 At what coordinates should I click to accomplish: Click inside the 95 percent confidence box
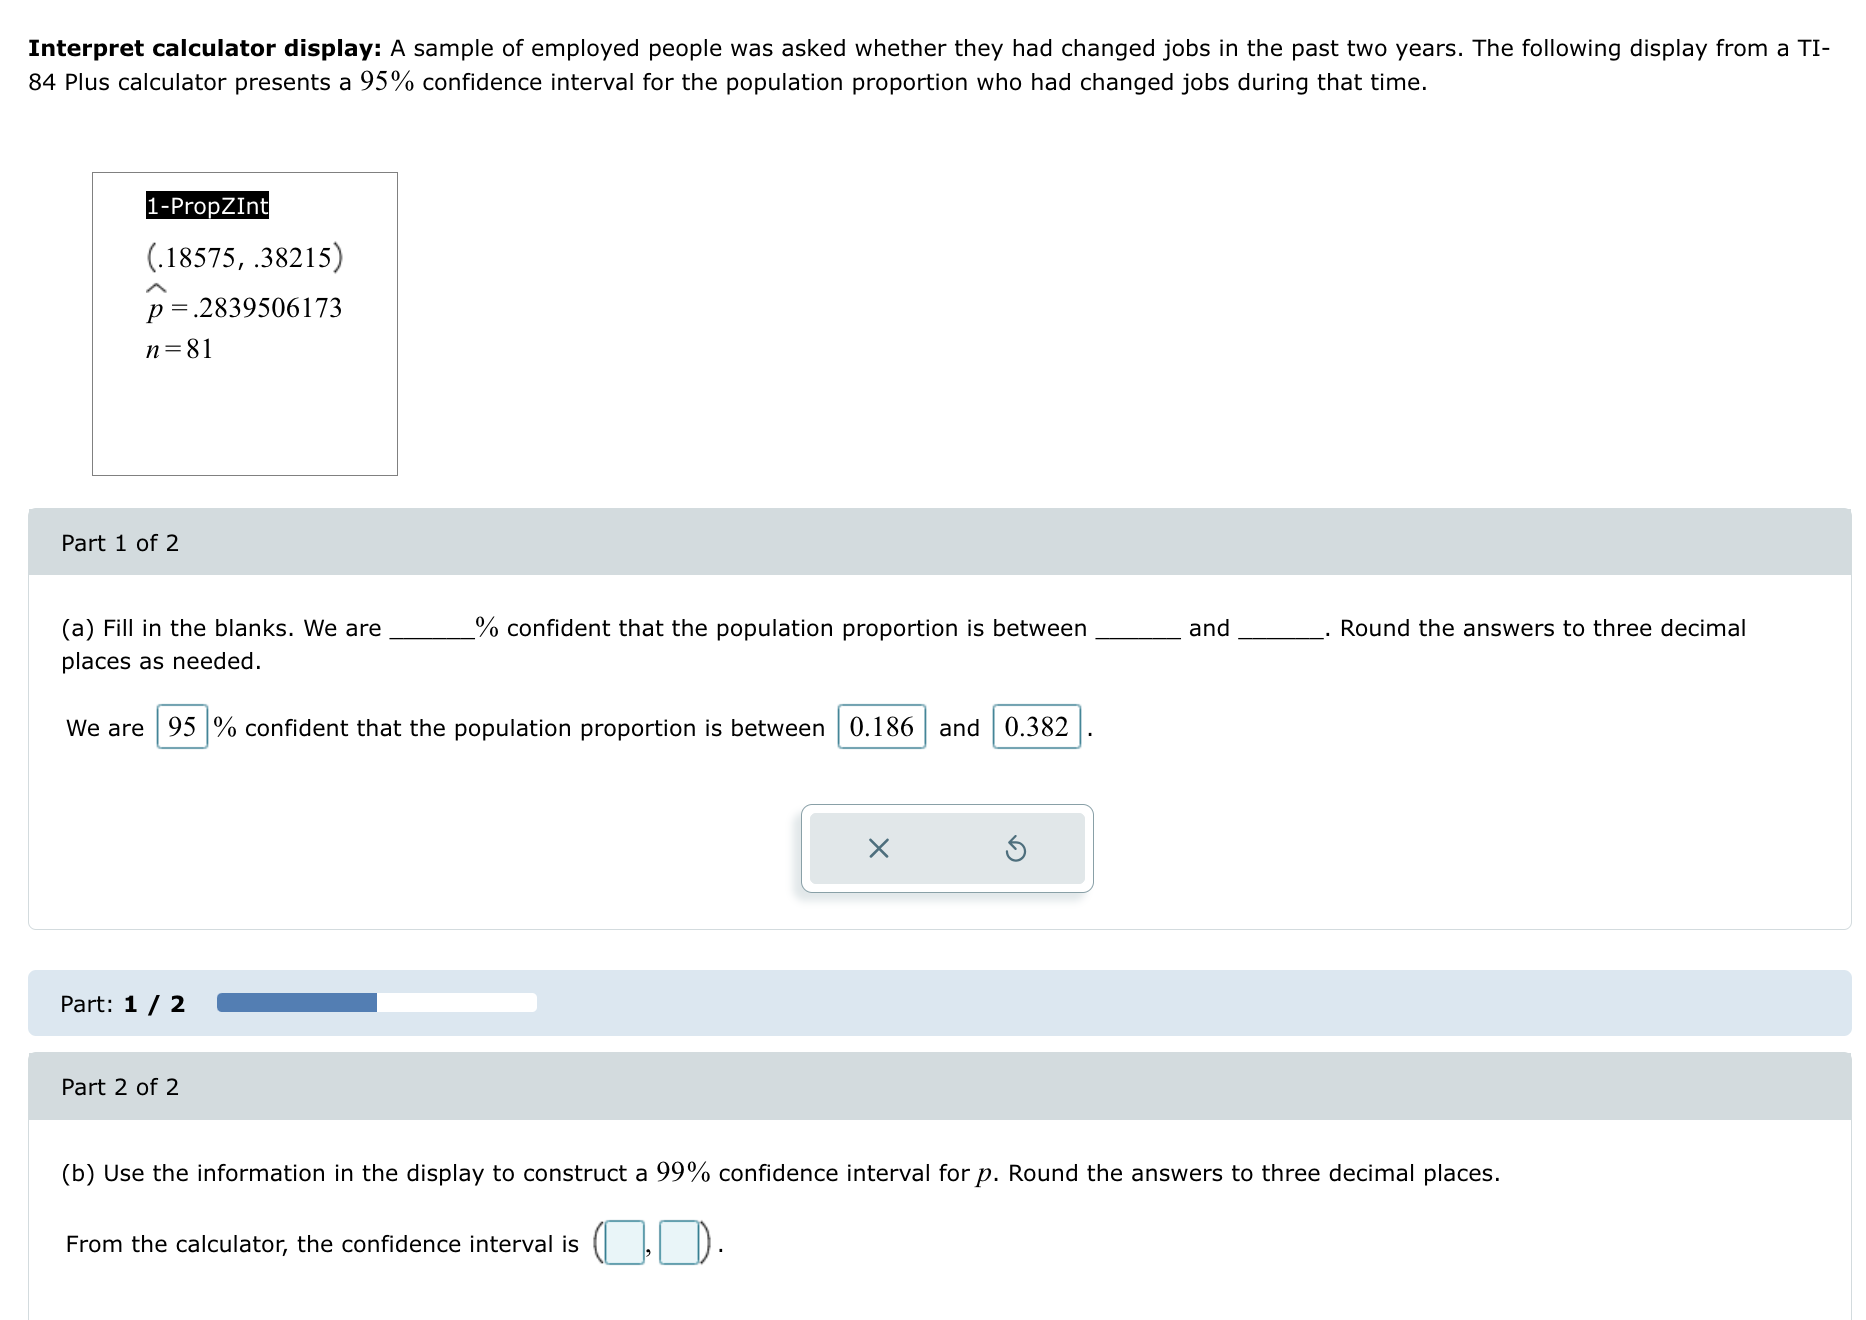pos(181,727)
